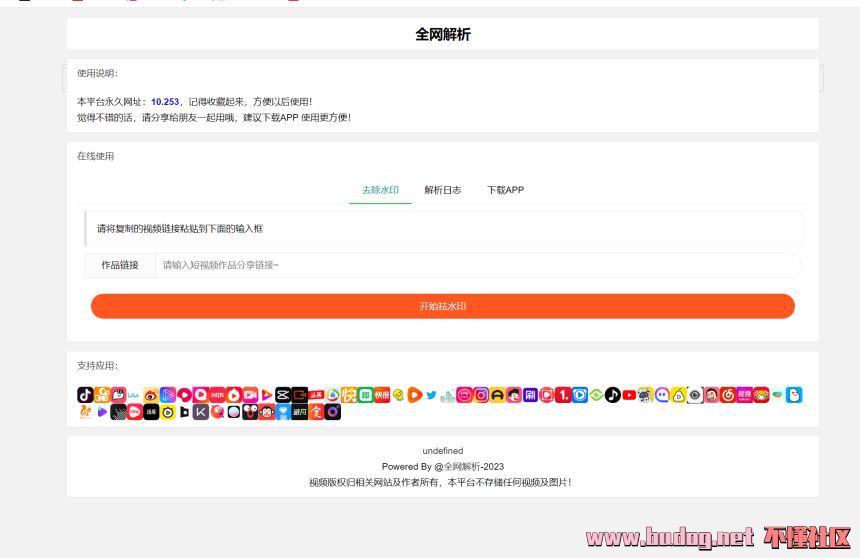The height and width of the screenshot is (558, 860).
Task: Click the green 快 app icon
Action: point(349,395)
